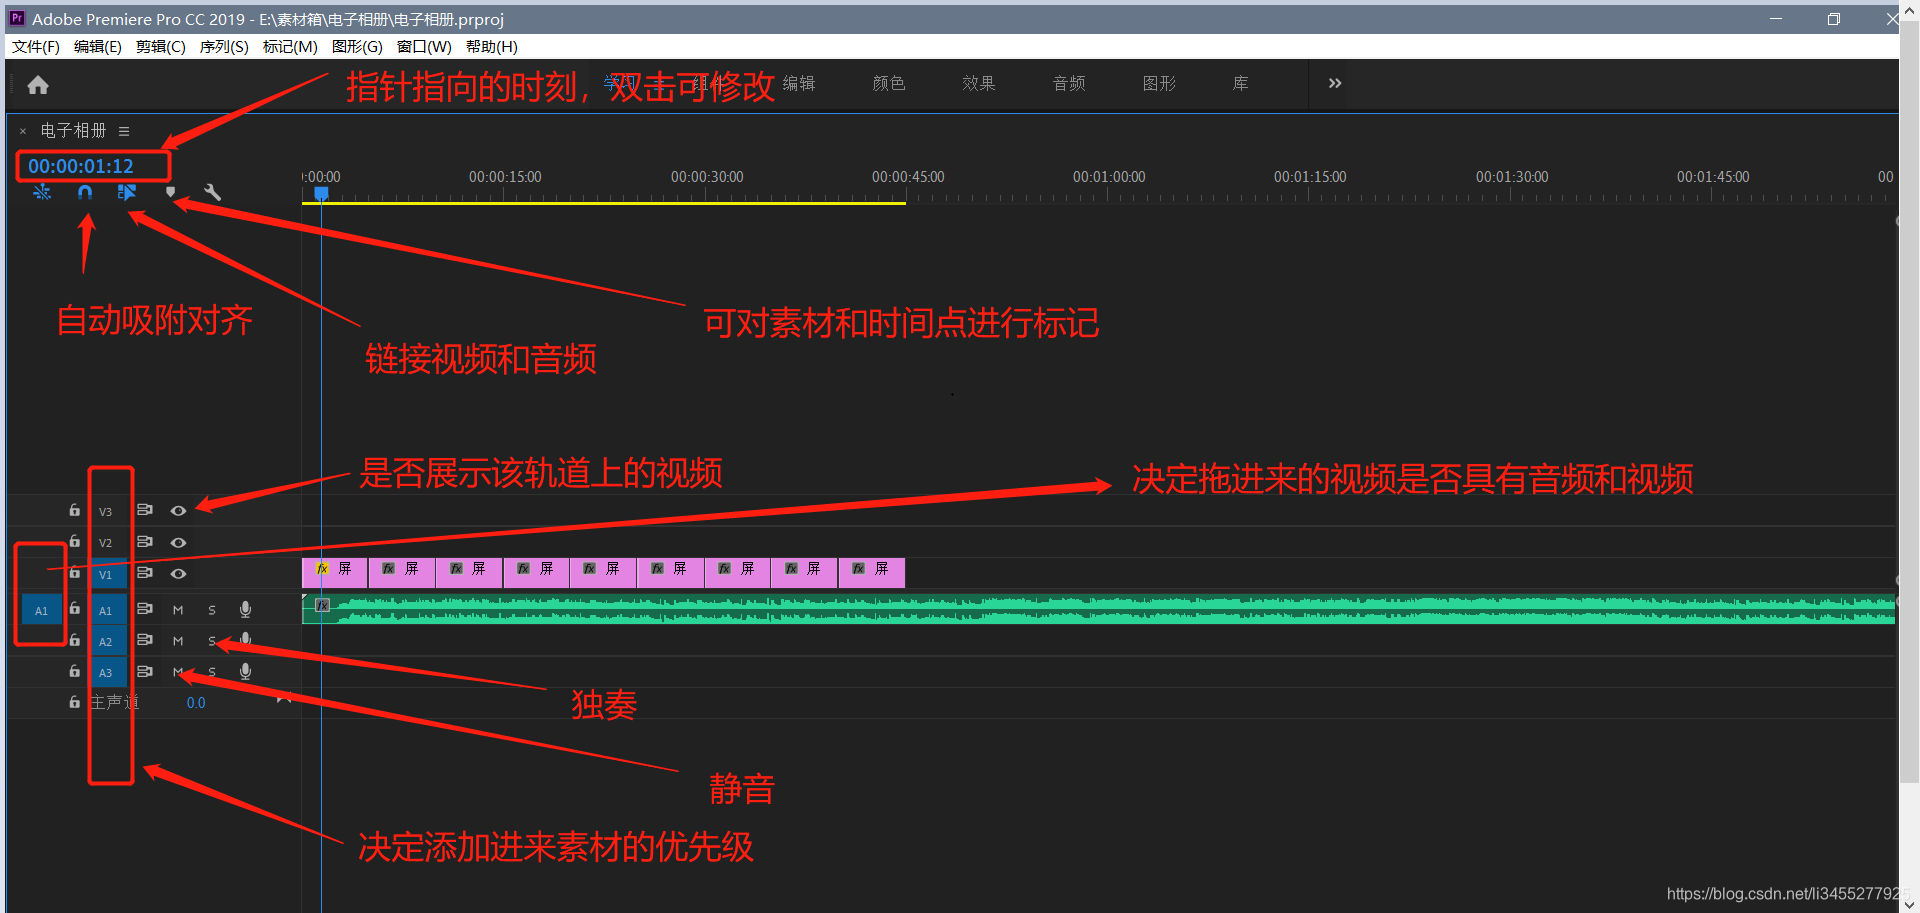This screenshot has height=913, width=1920.
Task: Enable voice-over record microphone on A1
Action: (x=245, y=609)
